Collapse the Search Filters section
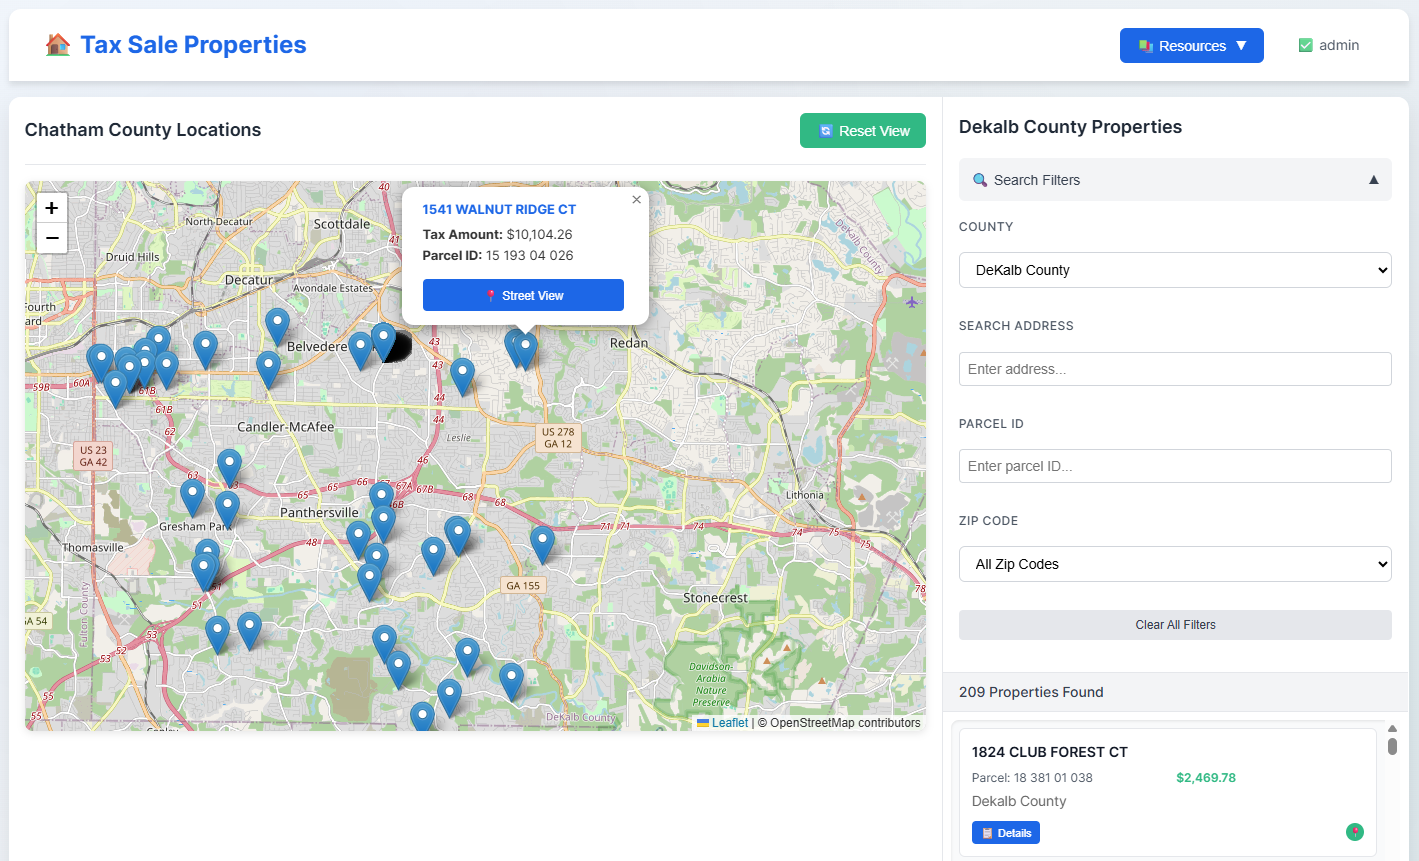This screenshot has height=861, width=1419. (1373, 180)
